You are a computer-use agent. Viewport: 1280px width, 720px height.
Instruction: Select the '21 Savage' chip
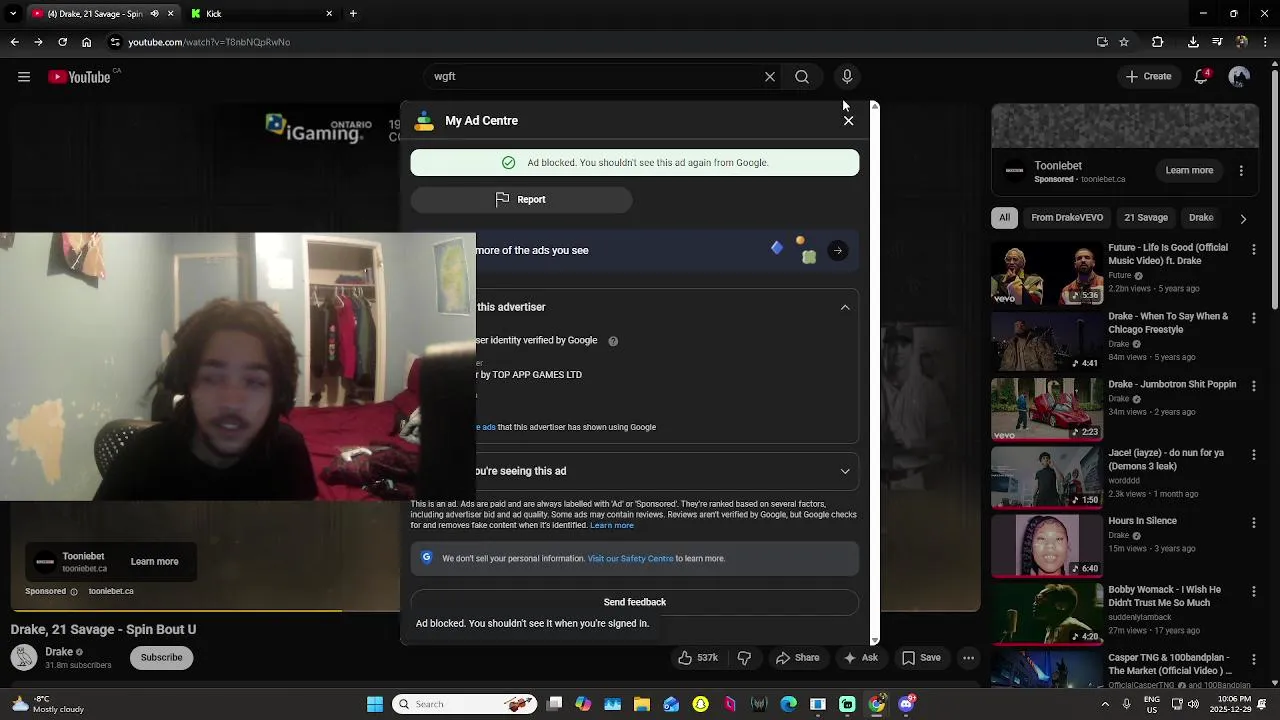click(x=1146, y=218)
